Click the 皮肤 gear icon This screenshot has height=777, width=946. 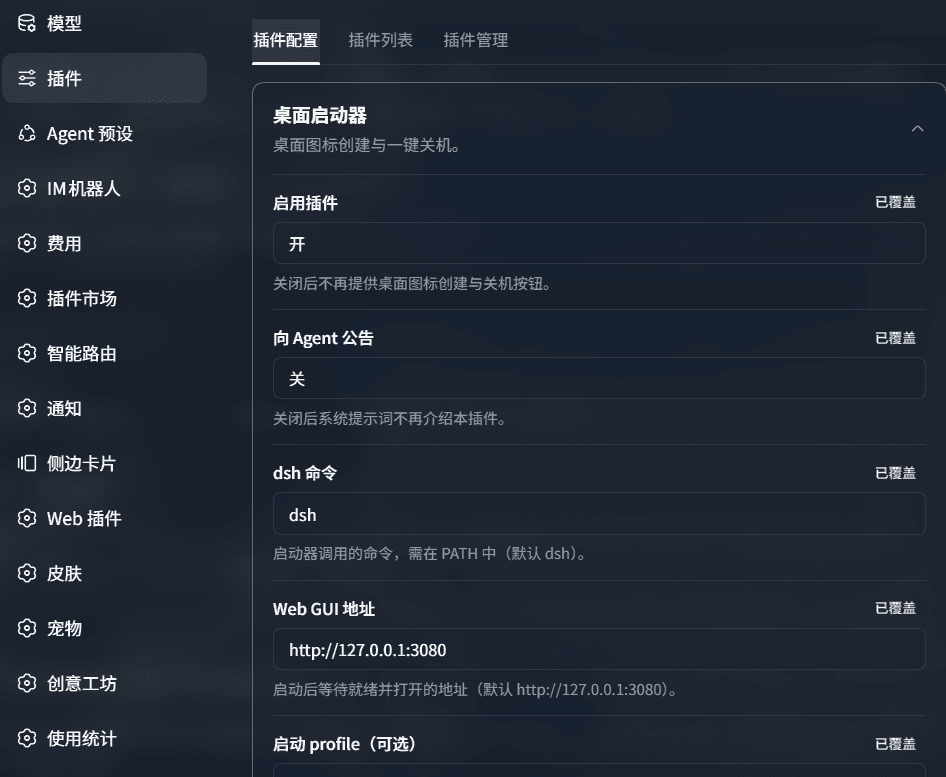click(27, 573)
